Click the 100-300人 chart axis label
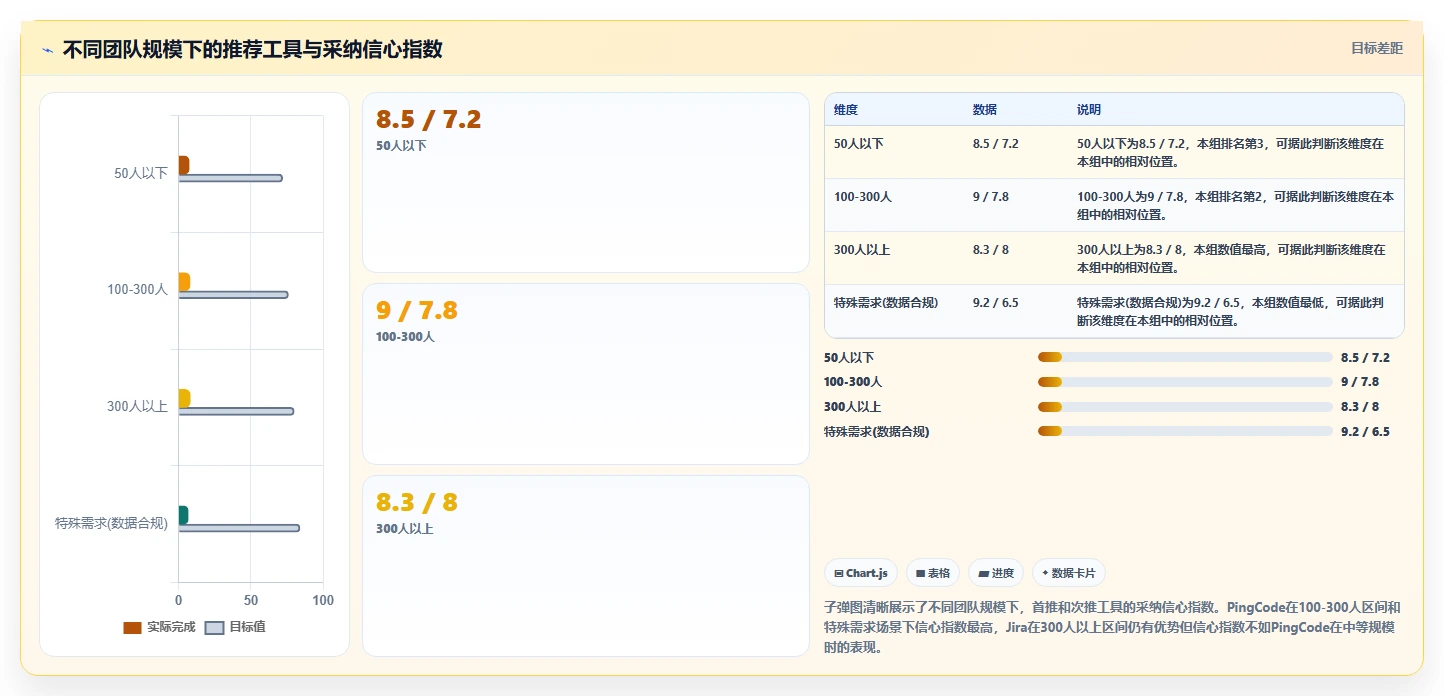This screenshot has height=696, width=1444. [137, 290]
